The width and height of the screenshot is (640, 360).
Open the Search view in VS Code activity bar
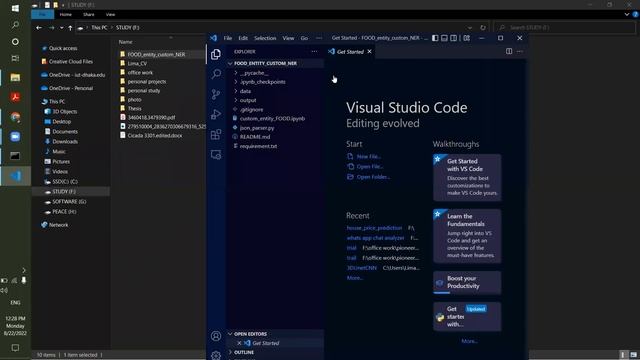[x=216, y=74]
